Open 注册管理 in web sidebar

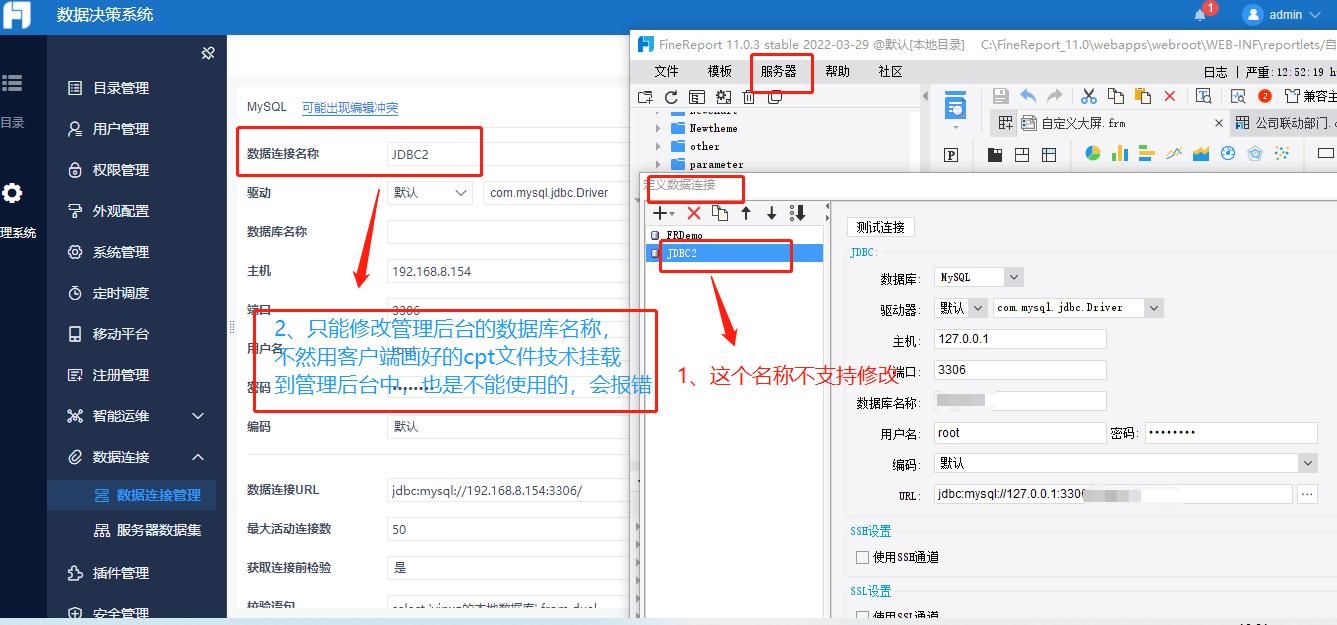point(120,375)
